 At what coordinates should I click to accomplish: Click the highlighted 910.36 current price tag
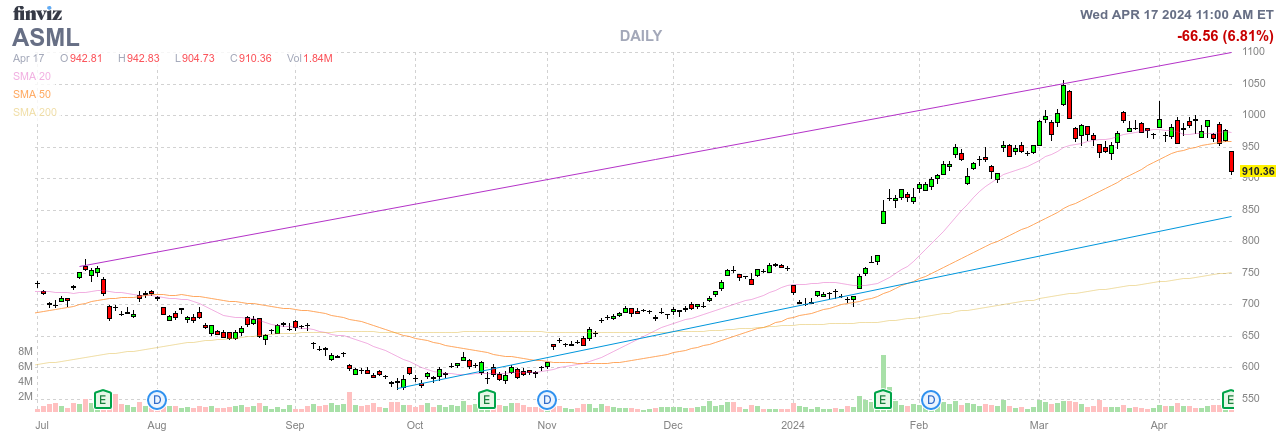point(1258,172)
